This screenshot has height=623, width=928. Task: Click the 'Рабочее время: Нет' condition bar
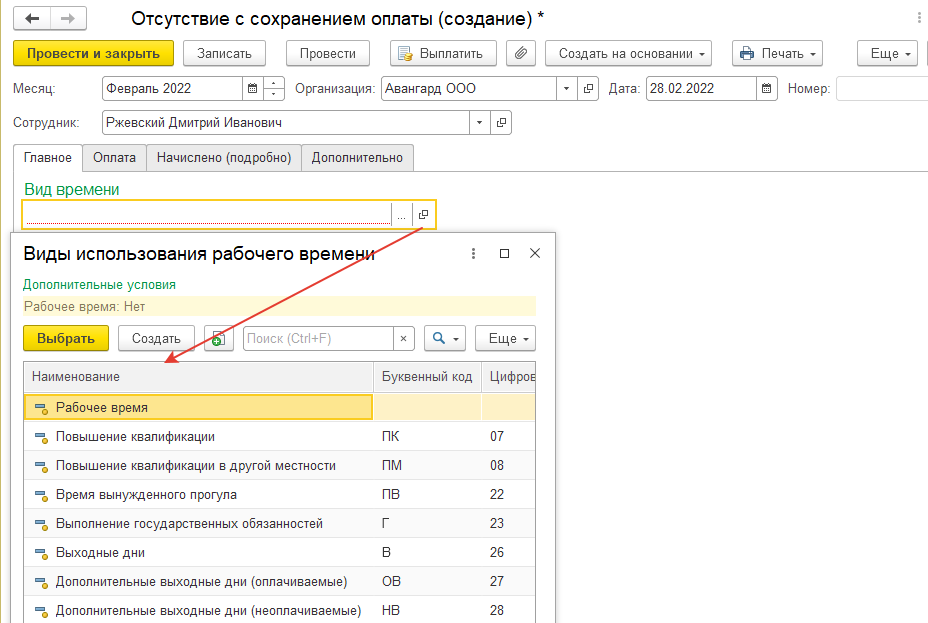[x=279, y=306]
